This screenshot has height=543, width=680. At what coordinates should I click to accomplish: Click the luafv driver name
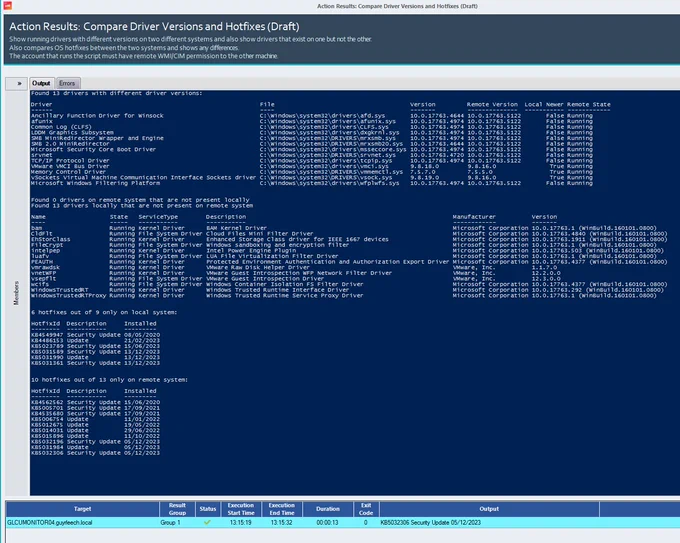pyautogui.click(x=40, y=256)
